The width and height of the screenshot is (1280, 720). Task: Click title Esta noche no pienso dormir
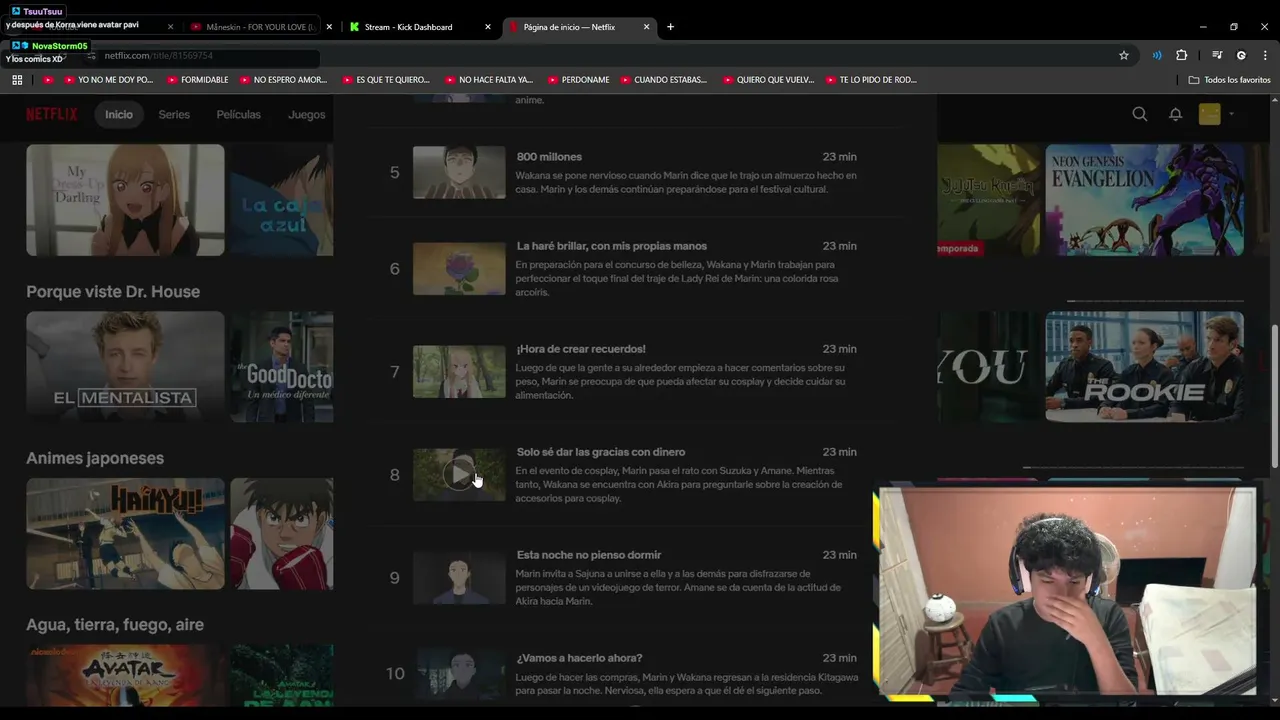(x=589, y=555)
